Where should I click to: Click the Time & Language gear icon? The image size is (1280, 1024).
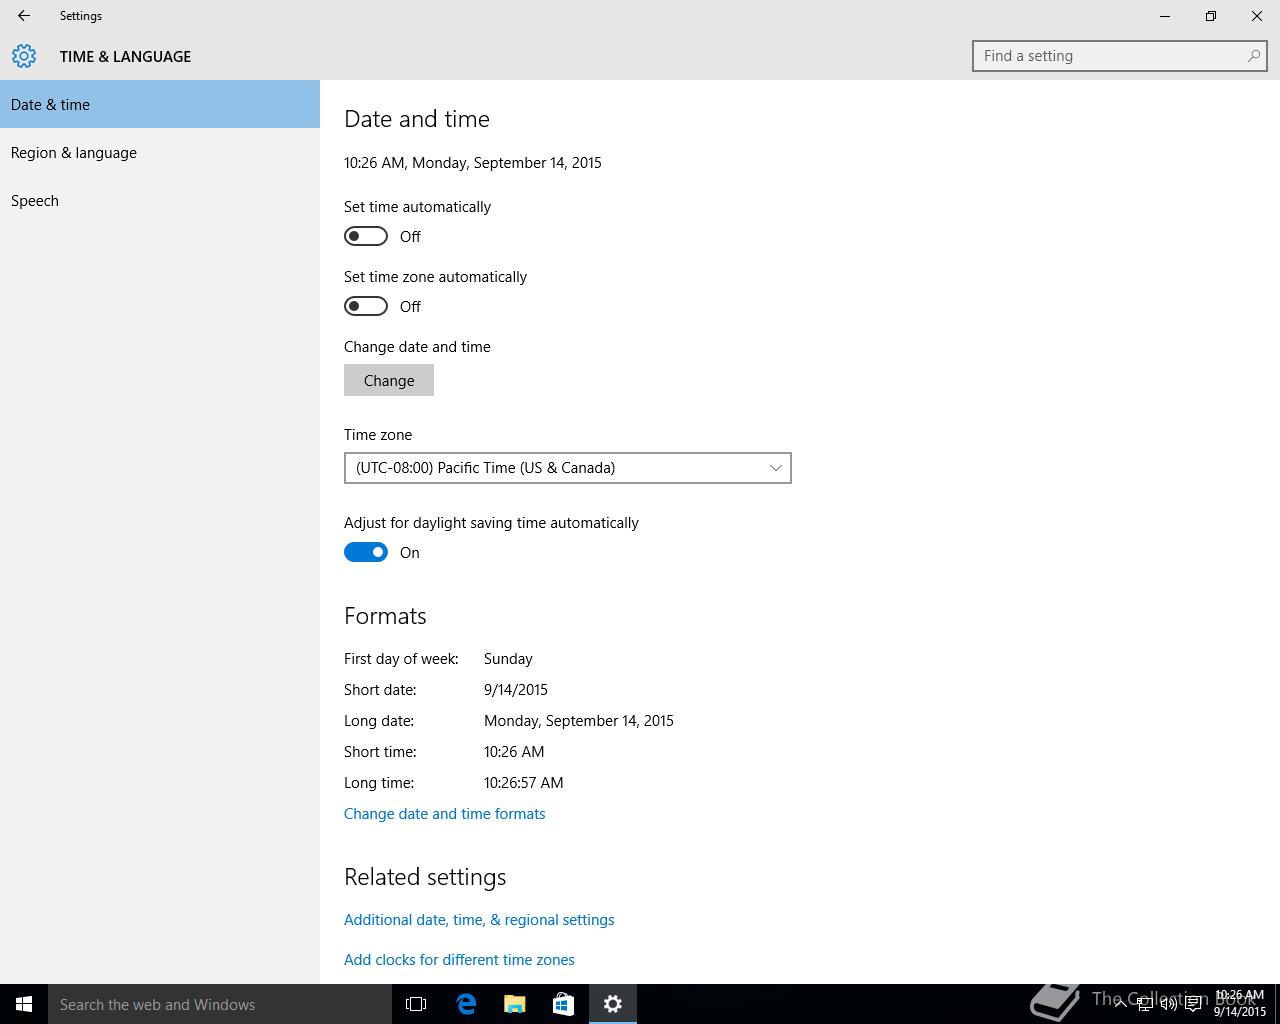tap(24, 56)
